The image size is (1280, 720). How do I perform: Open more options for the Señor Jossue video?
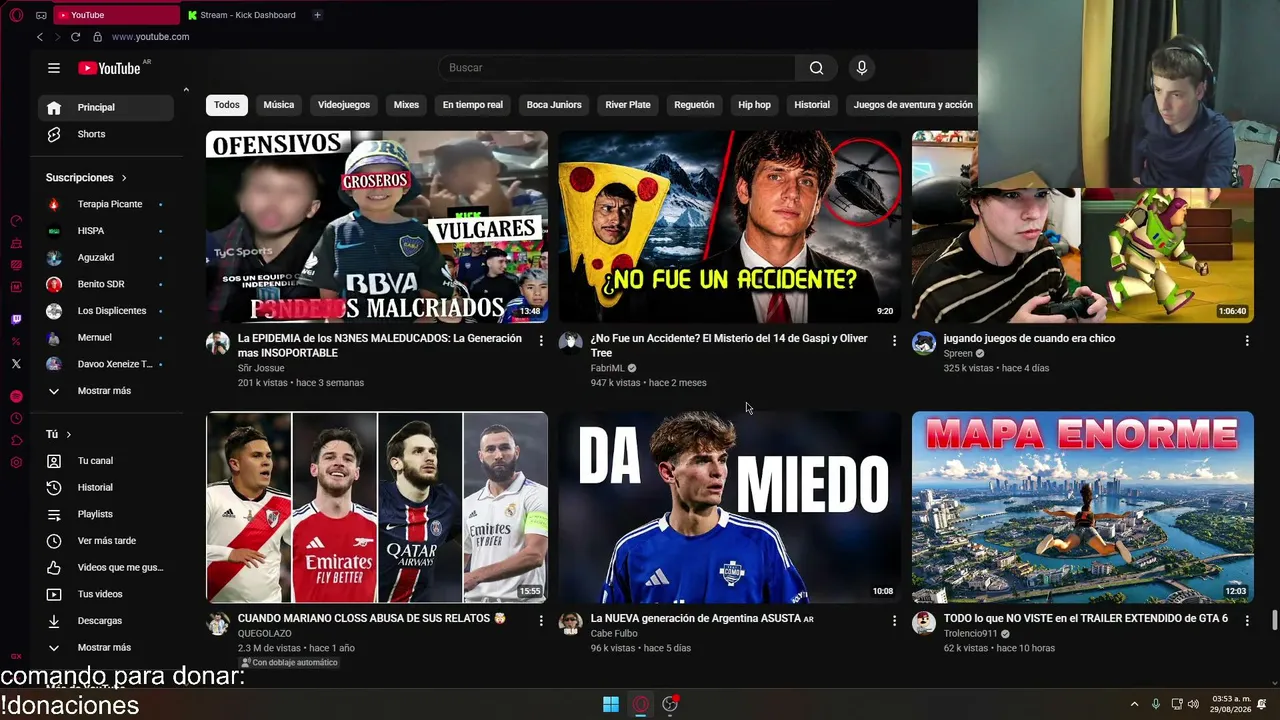point(541,341)
